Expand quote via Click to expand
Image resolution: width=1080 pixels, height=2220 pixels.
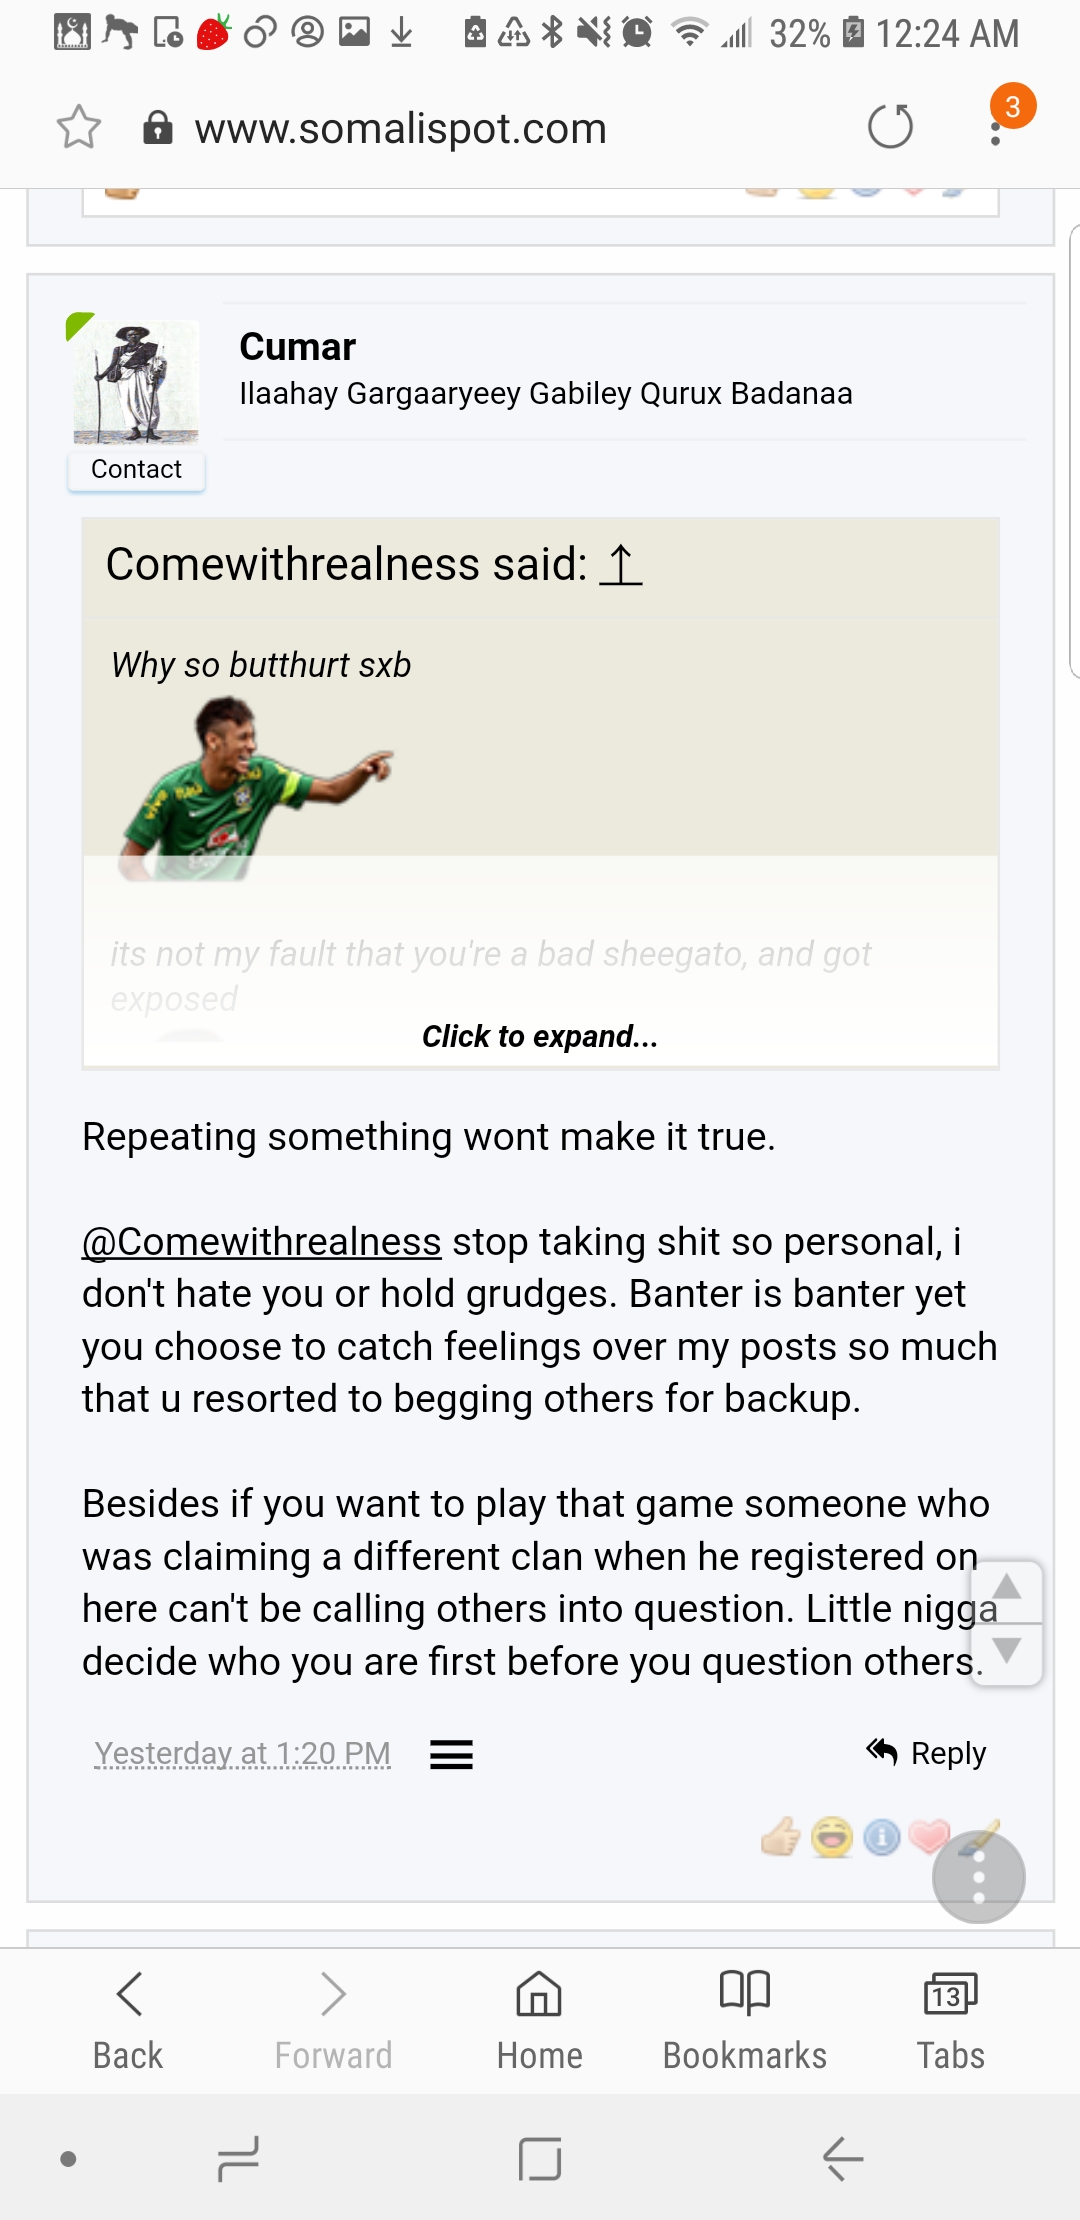click(x=540, y=1037)
